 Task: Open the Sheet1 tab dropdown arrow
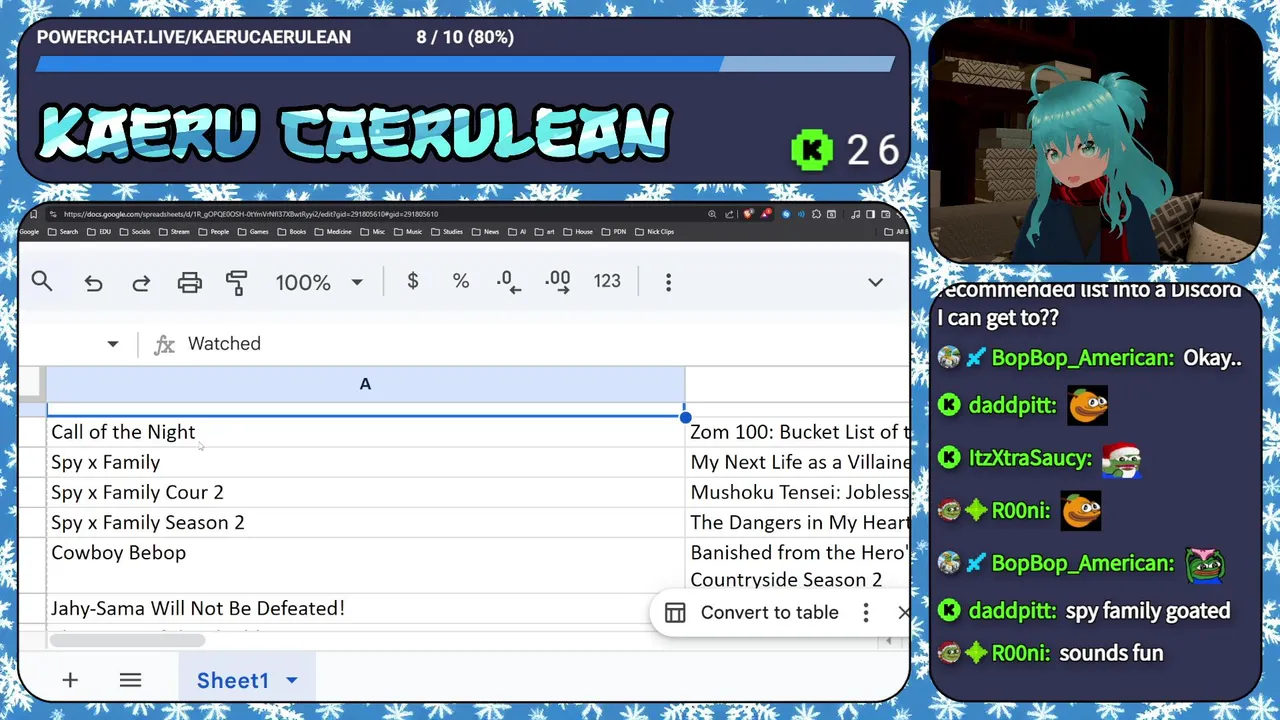(292, 680)
